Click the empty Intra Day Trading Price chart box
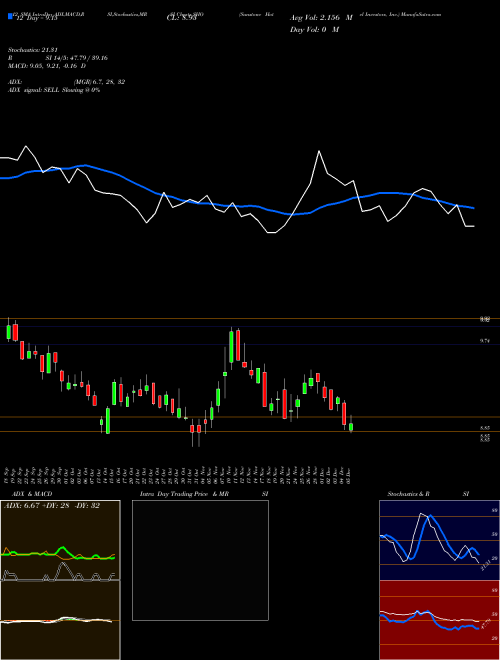This screenshot has width=500, height=660. tap(200, 560)
